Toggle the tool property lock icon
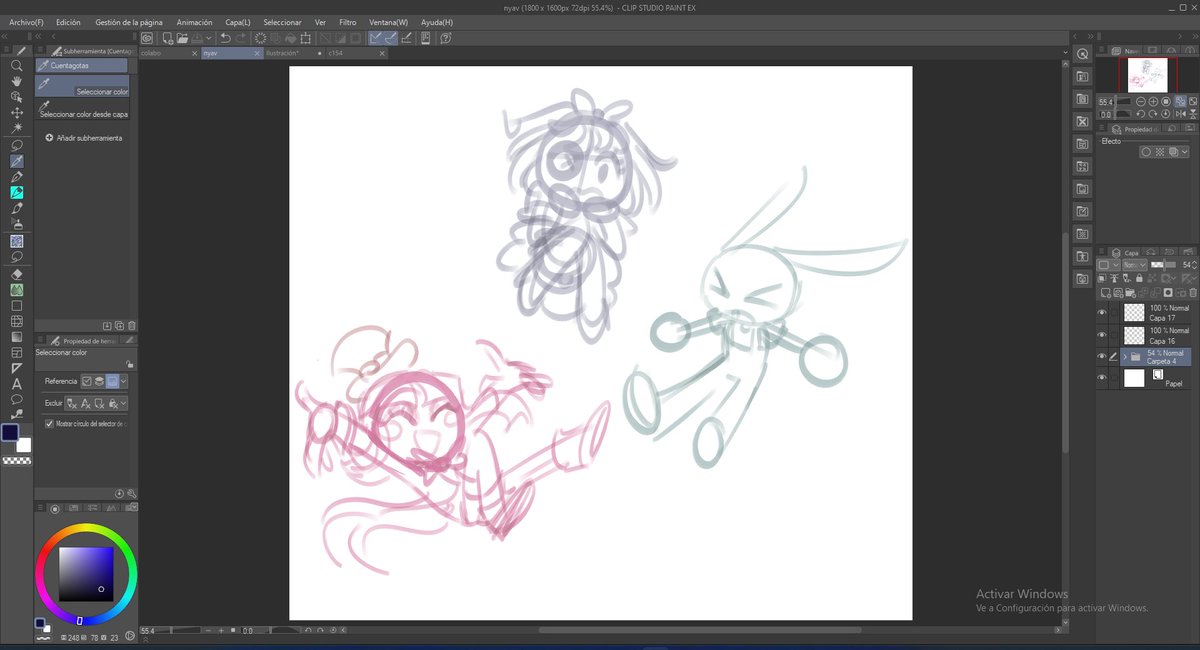 [130, 364]
